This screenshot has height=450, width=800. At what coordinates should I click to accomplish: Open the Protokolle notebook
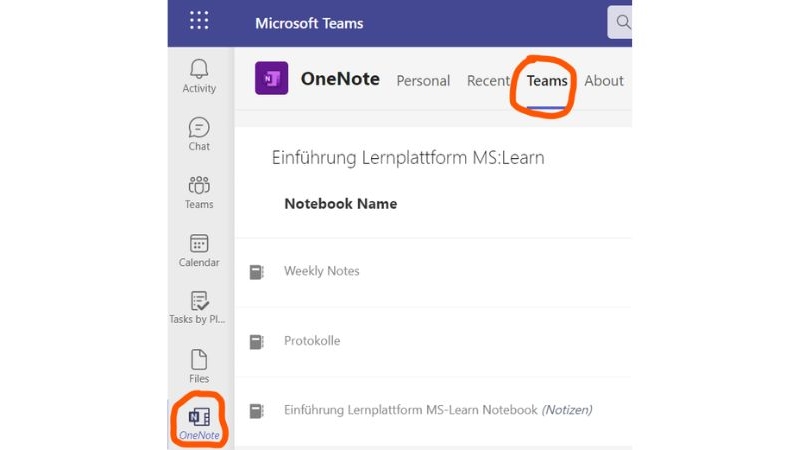pyautogui.click(x=312, y=341)
